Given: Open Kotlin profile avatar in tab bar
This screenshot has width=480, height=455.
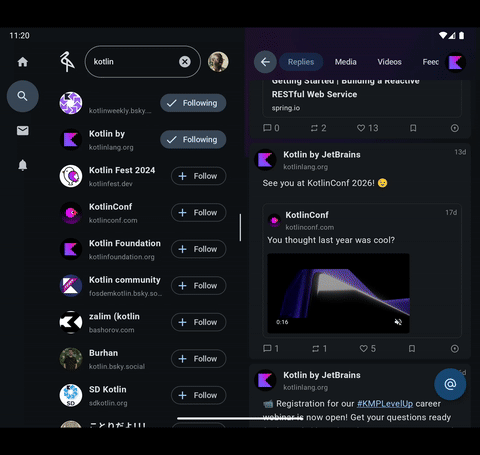Looking at the screenshot, I should tap(456, 62).
